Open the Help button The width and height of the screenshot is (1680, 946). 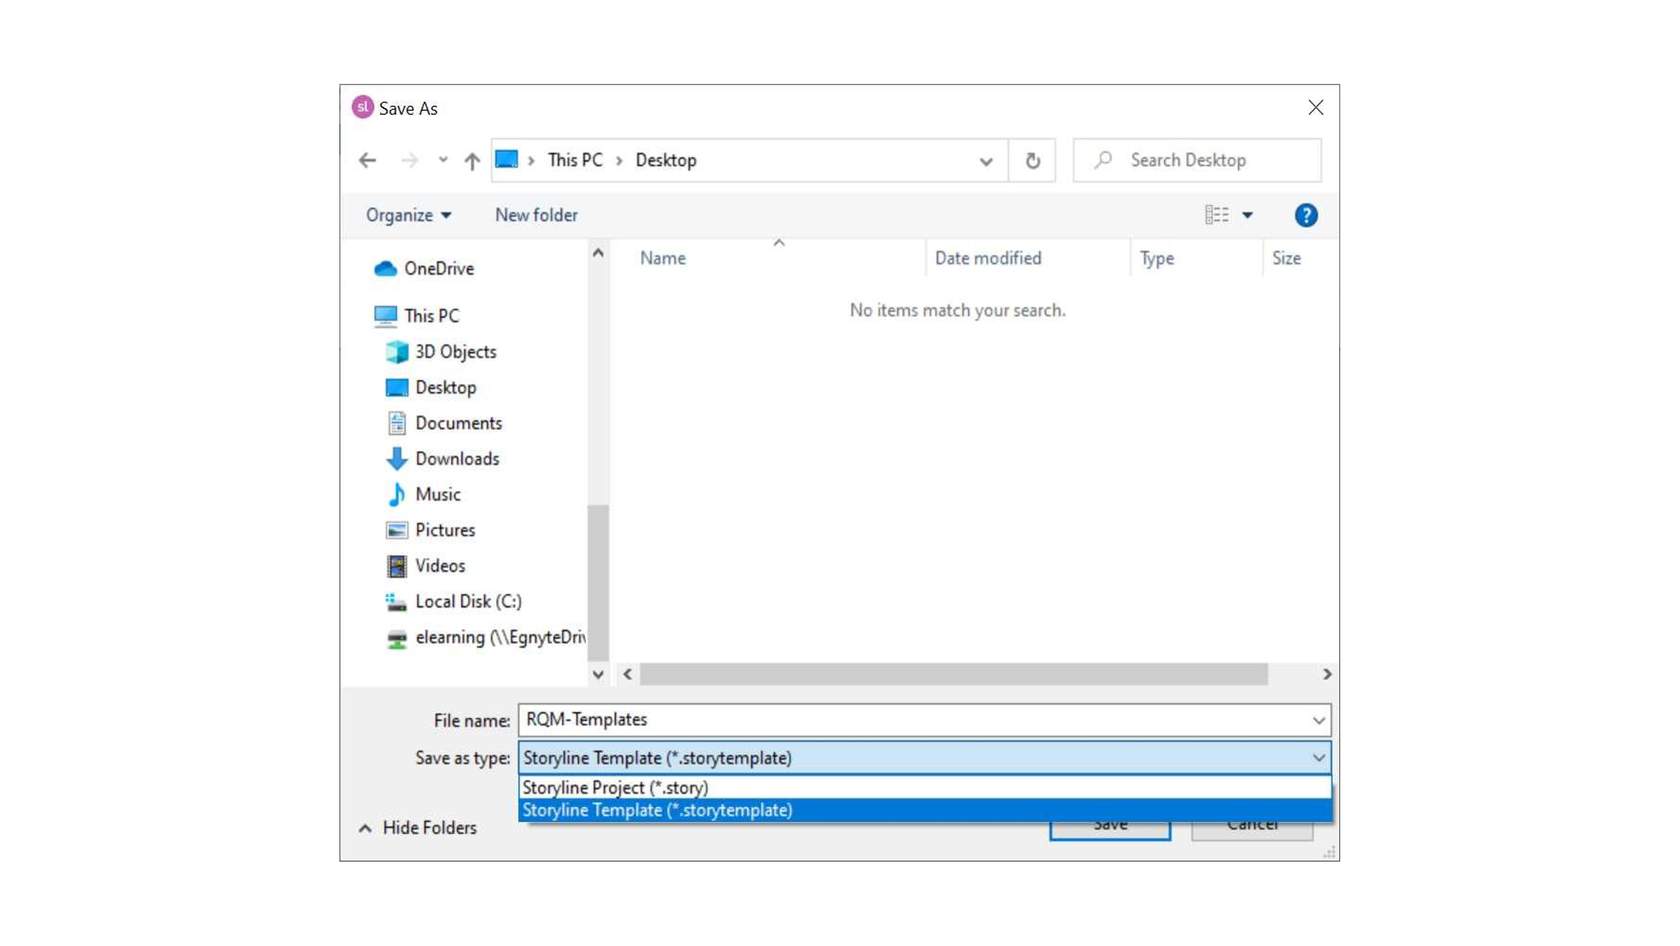[1306, 215]
